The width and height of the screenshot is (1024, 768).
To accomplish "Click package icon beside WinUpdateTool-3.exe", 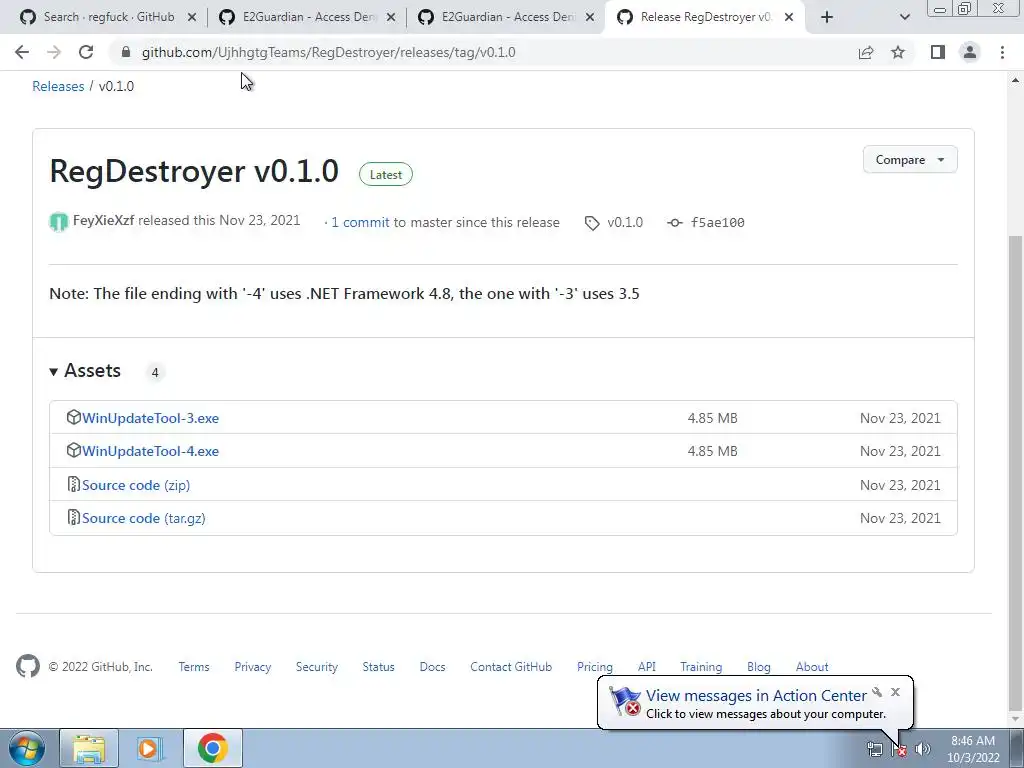I will pos(74,417).
